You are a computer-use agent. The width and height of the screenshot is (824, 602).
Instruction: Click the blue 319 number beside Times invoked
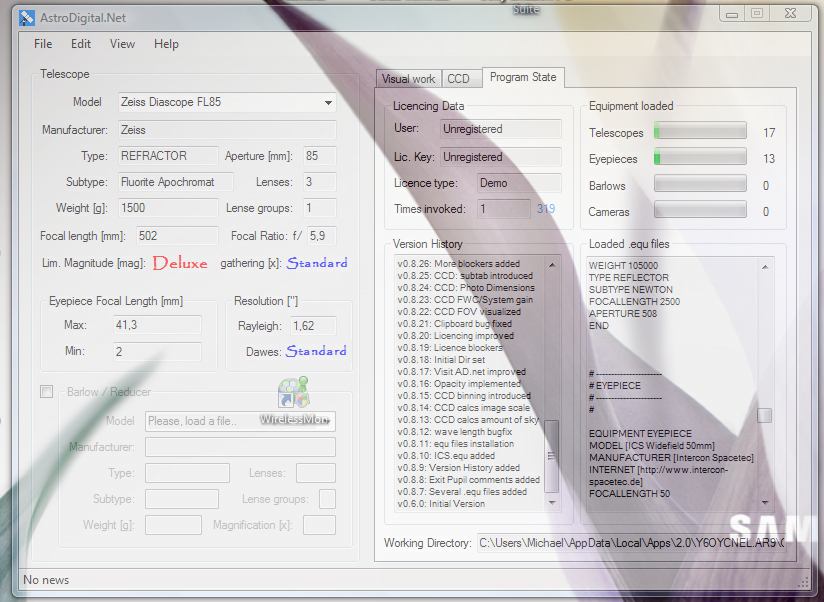546,209
